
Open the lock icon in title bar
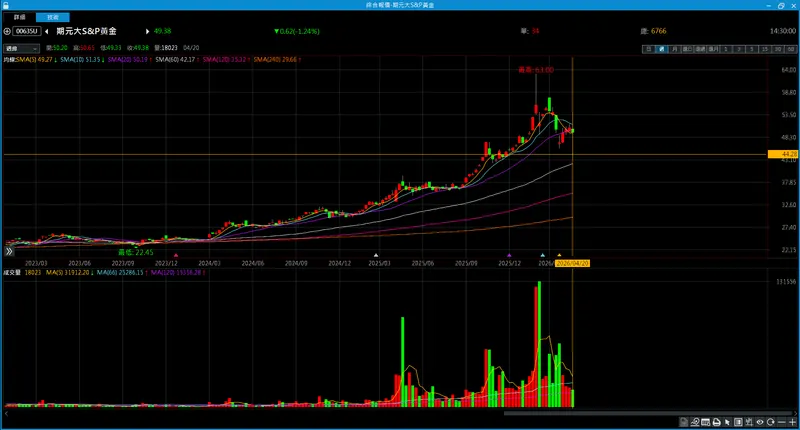pyautogui.click(x=6, y=5)
